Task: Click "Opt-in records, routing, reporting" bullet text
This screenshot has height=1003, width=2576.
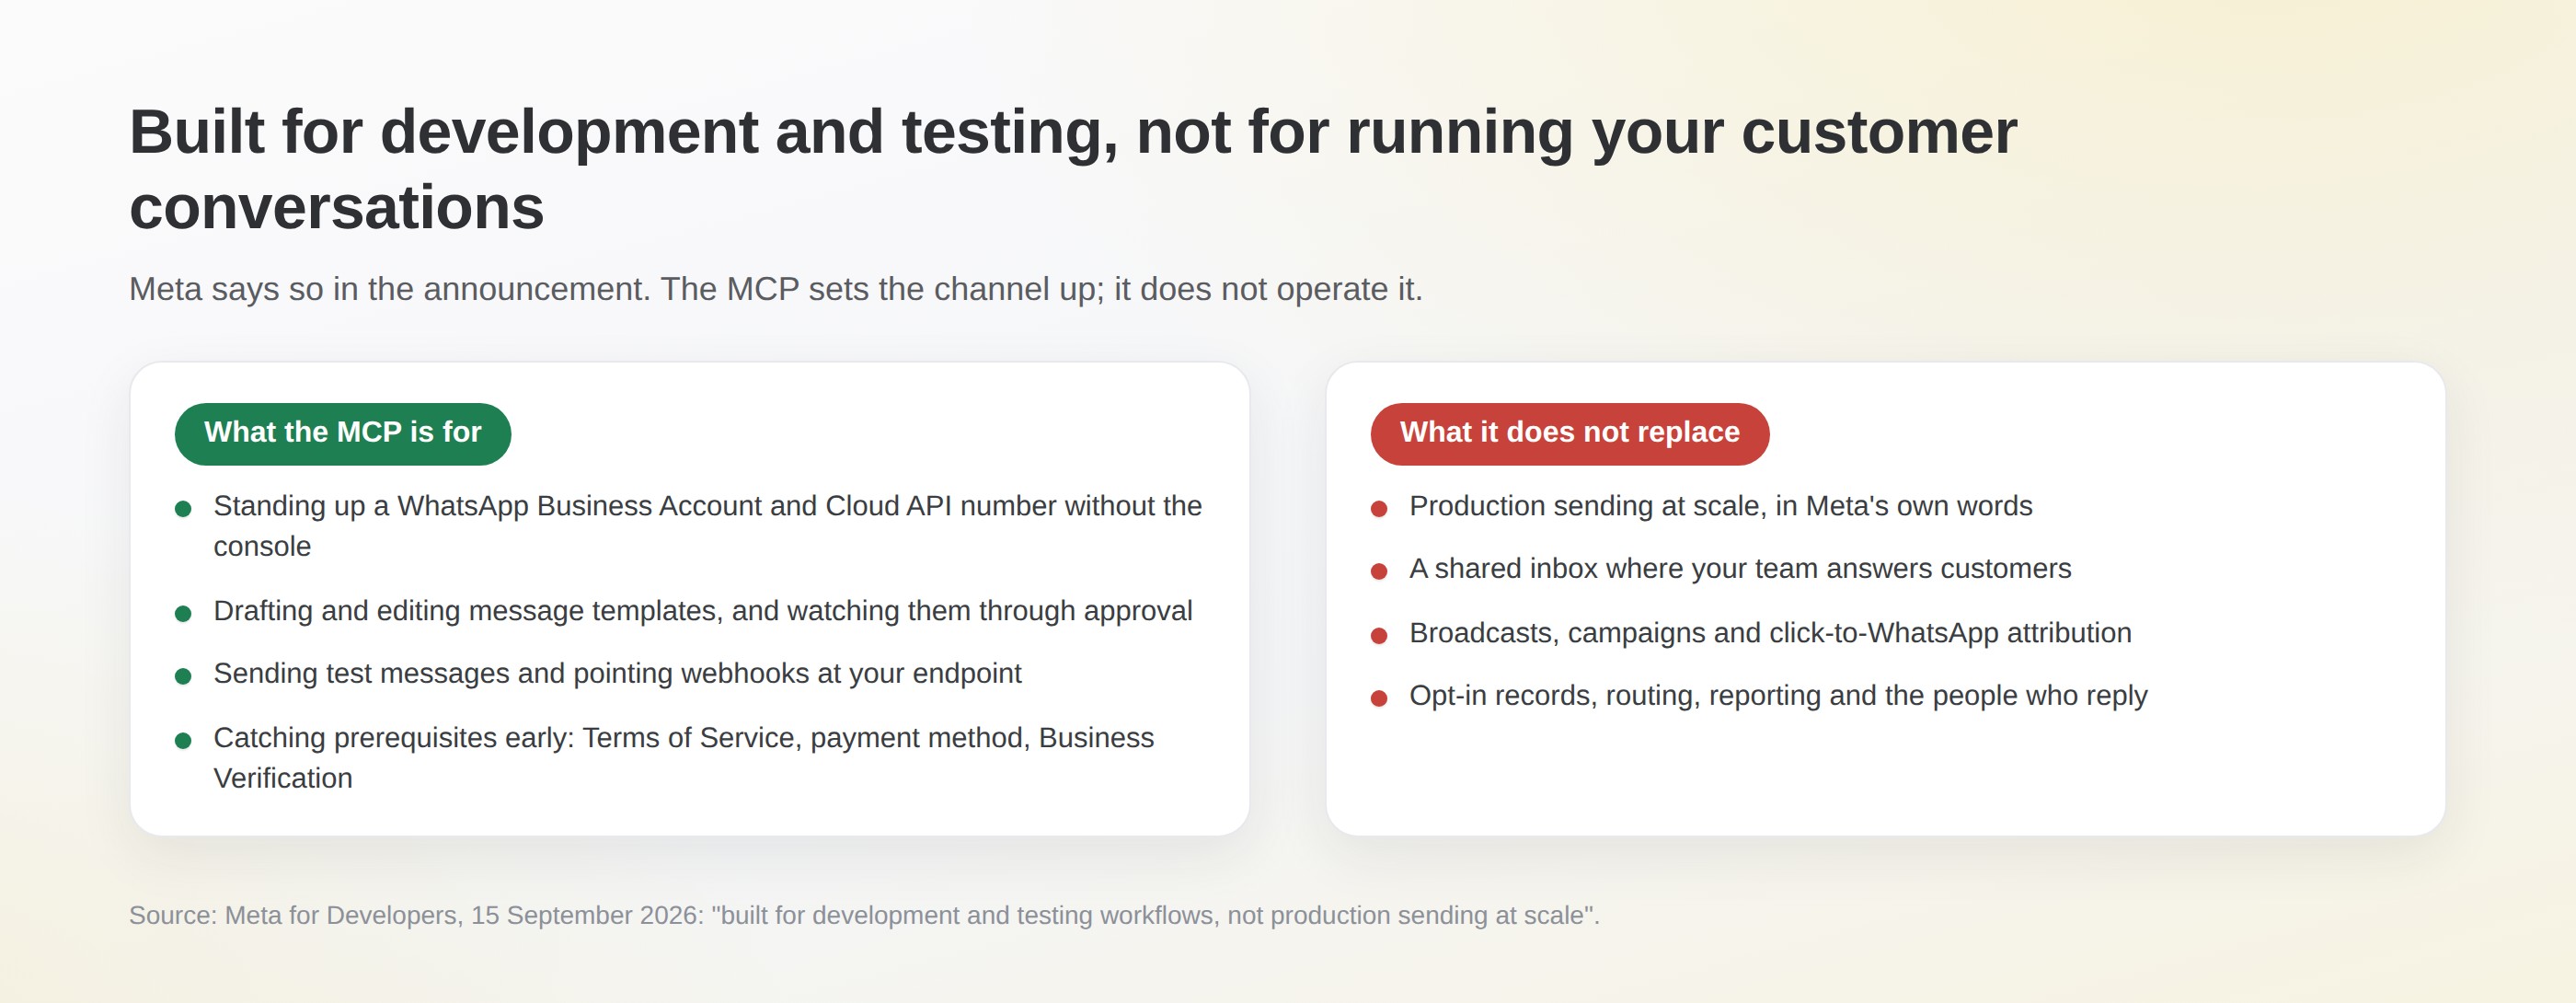Action: point(1778,695)
